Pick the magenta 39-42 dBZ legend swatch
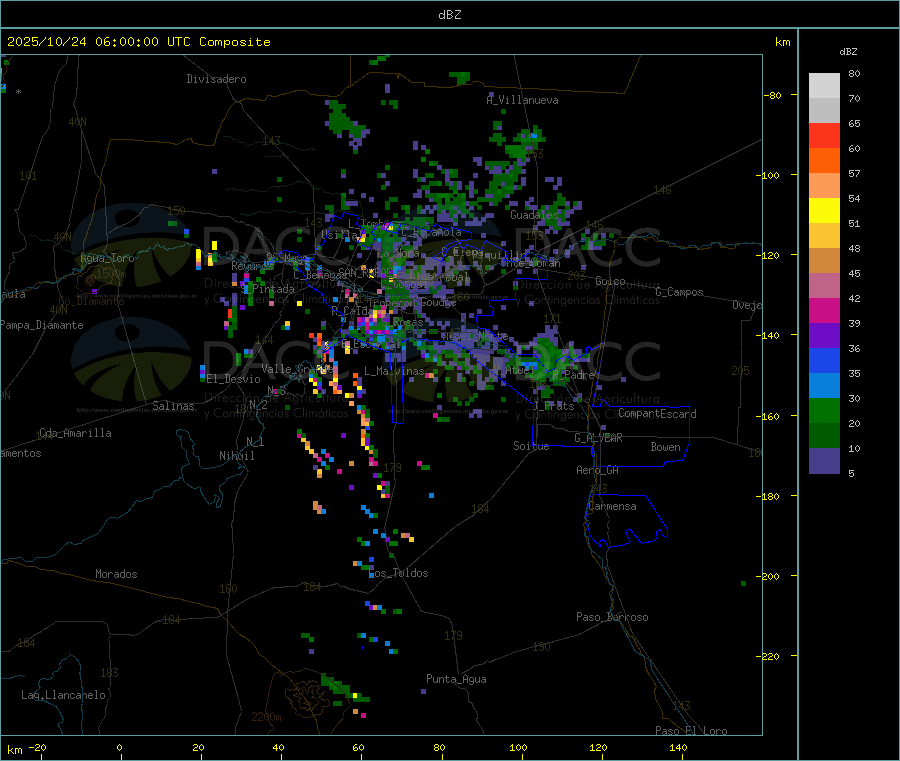The image size is (900, 761). 824,310
